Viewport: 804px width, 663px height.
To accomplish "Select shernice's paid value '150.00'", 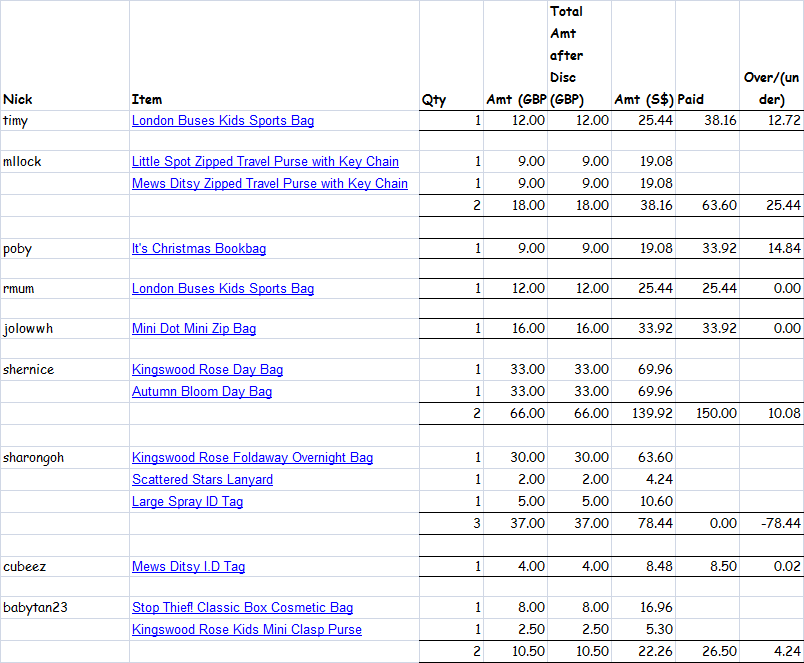I will 708,413.
